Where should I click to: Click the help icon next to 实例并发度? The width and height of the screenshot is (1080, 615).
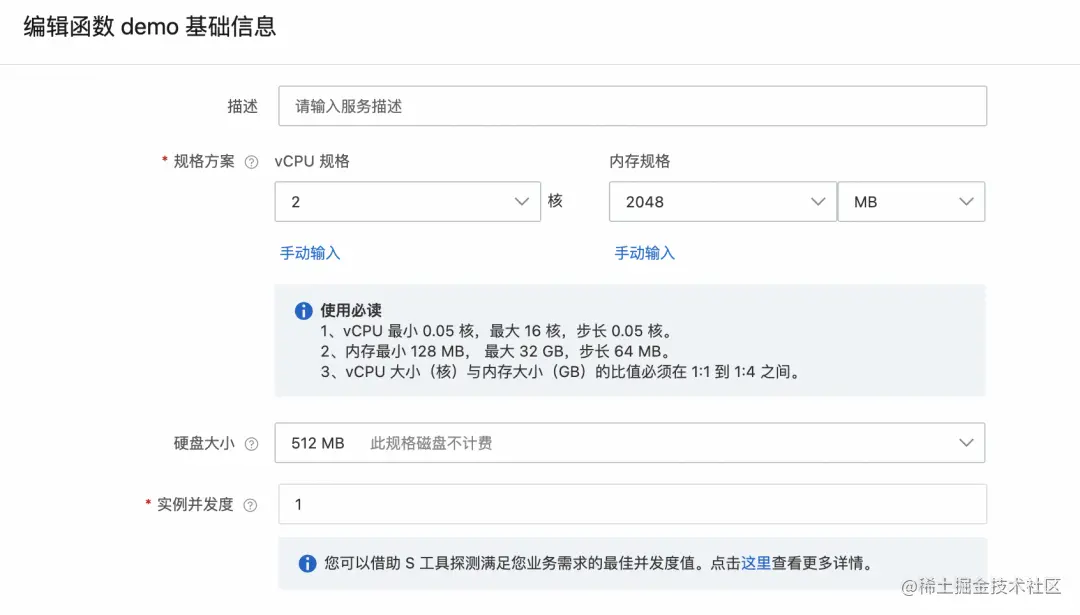pyautogui.click(x=250, y=505)
